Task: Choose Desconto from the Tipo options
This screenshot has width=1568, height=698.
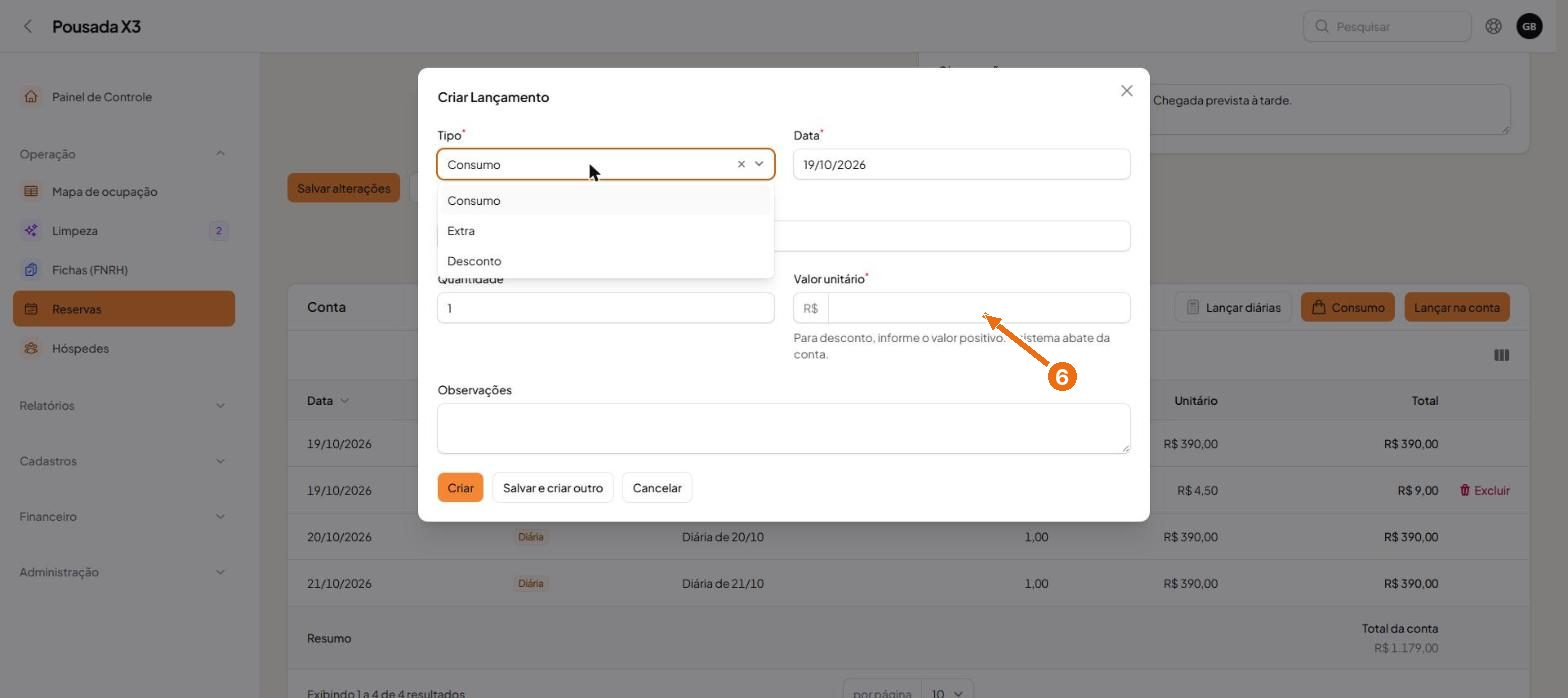Action: point(606,261)
